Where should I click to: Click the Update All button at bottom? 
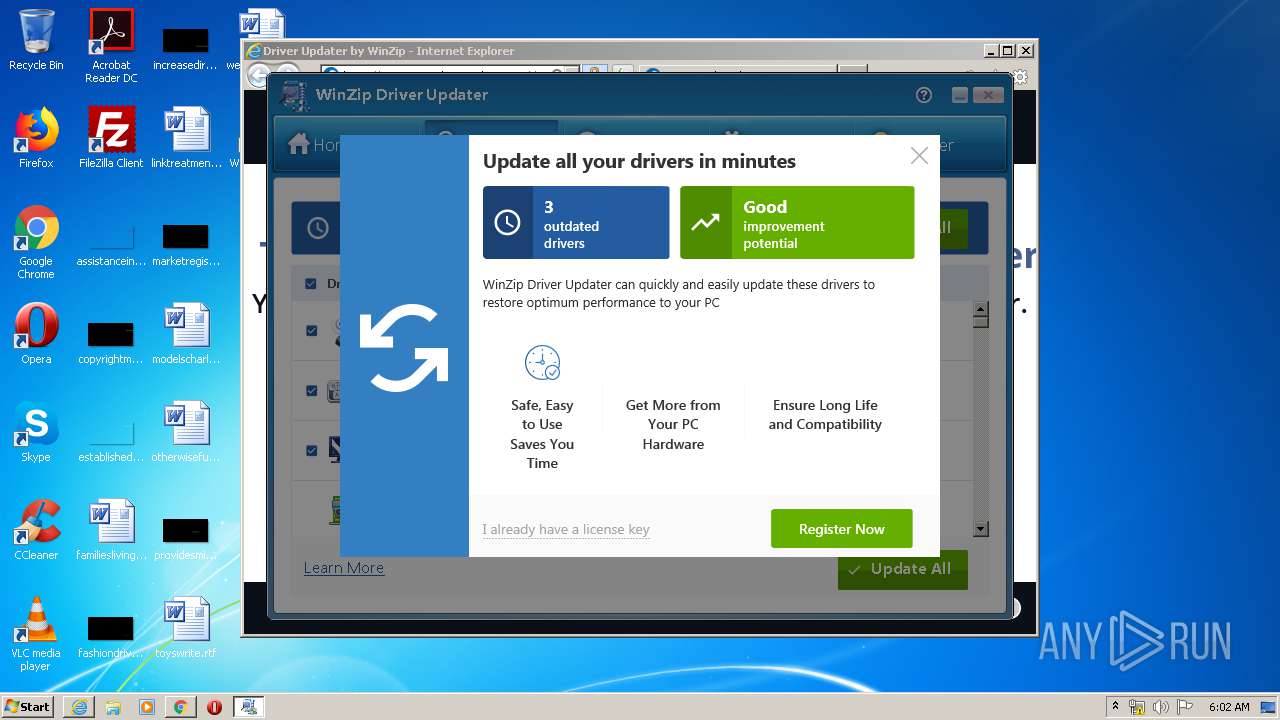tap(902, 569)
